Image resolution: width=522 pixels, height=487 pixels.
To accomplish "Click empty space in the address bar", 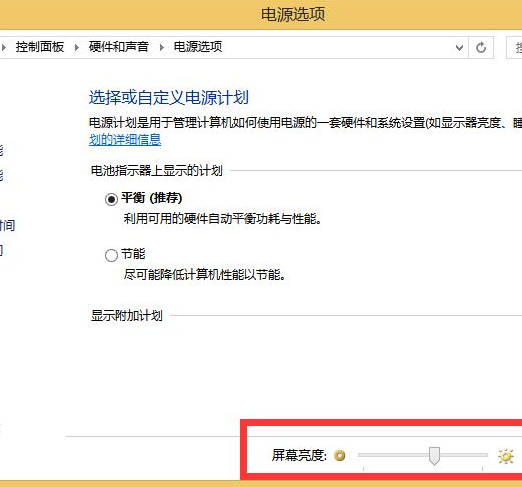I will [337, 47].
